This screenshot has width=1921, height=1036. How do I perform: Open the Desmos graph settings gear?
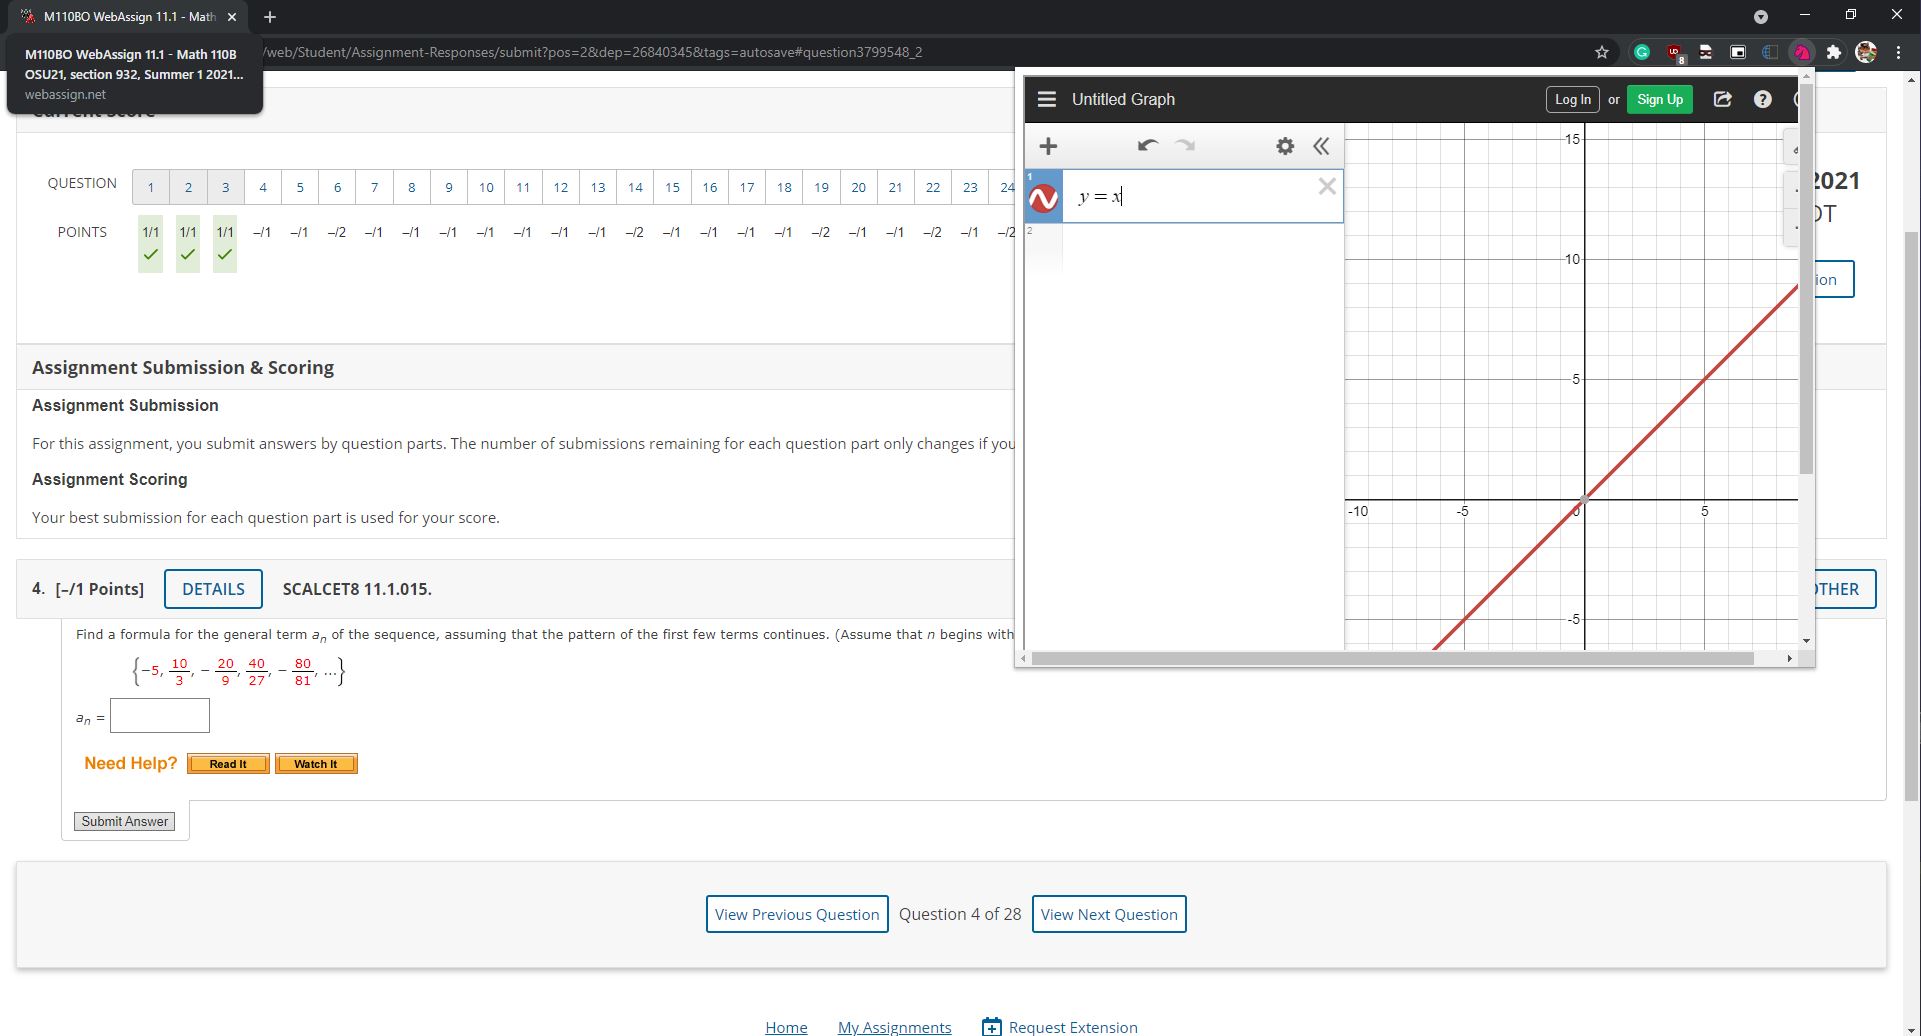tap(1284, 146)
